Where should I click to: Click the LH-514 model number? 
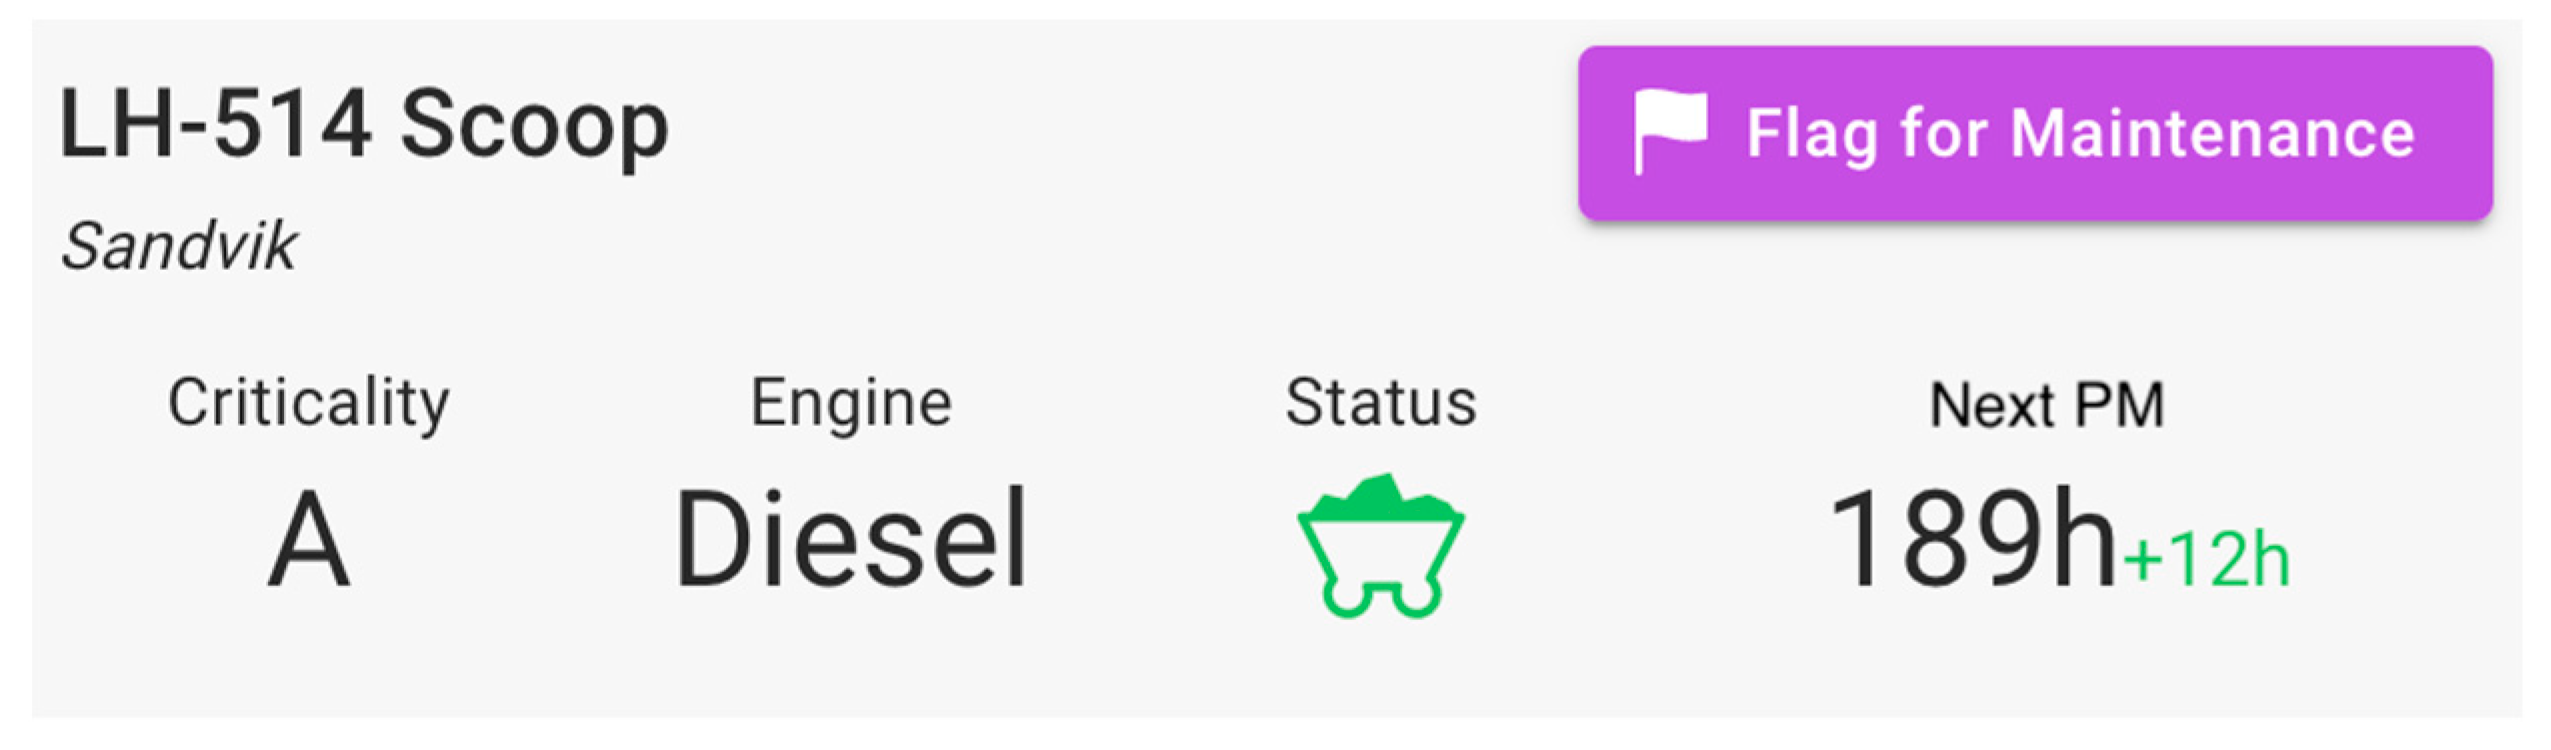pos(215,126)
